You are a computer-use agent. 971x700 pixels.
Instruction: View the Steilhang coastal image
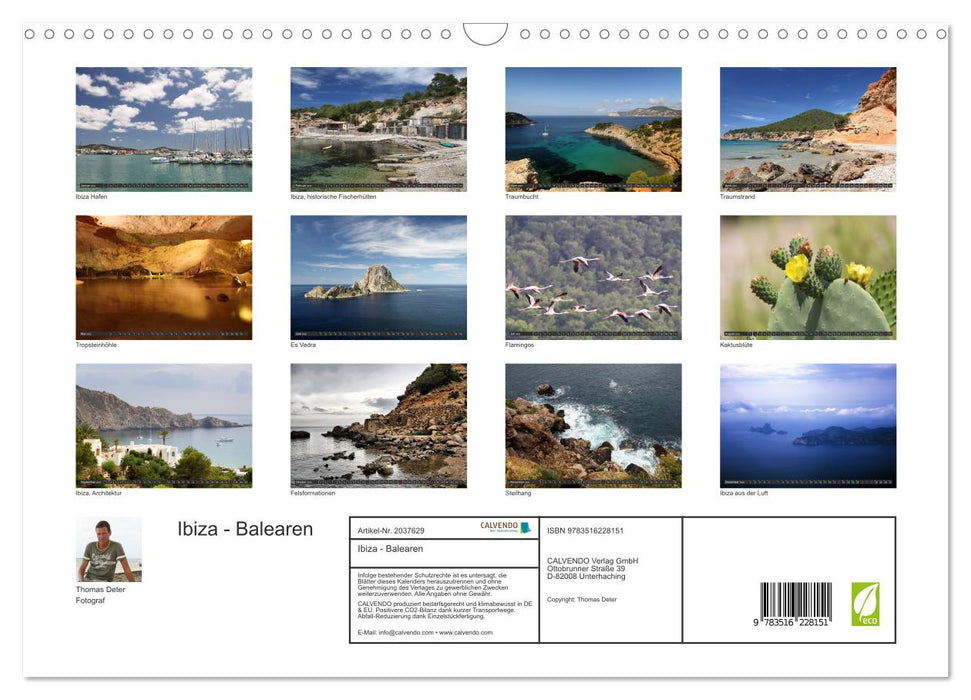594,426
